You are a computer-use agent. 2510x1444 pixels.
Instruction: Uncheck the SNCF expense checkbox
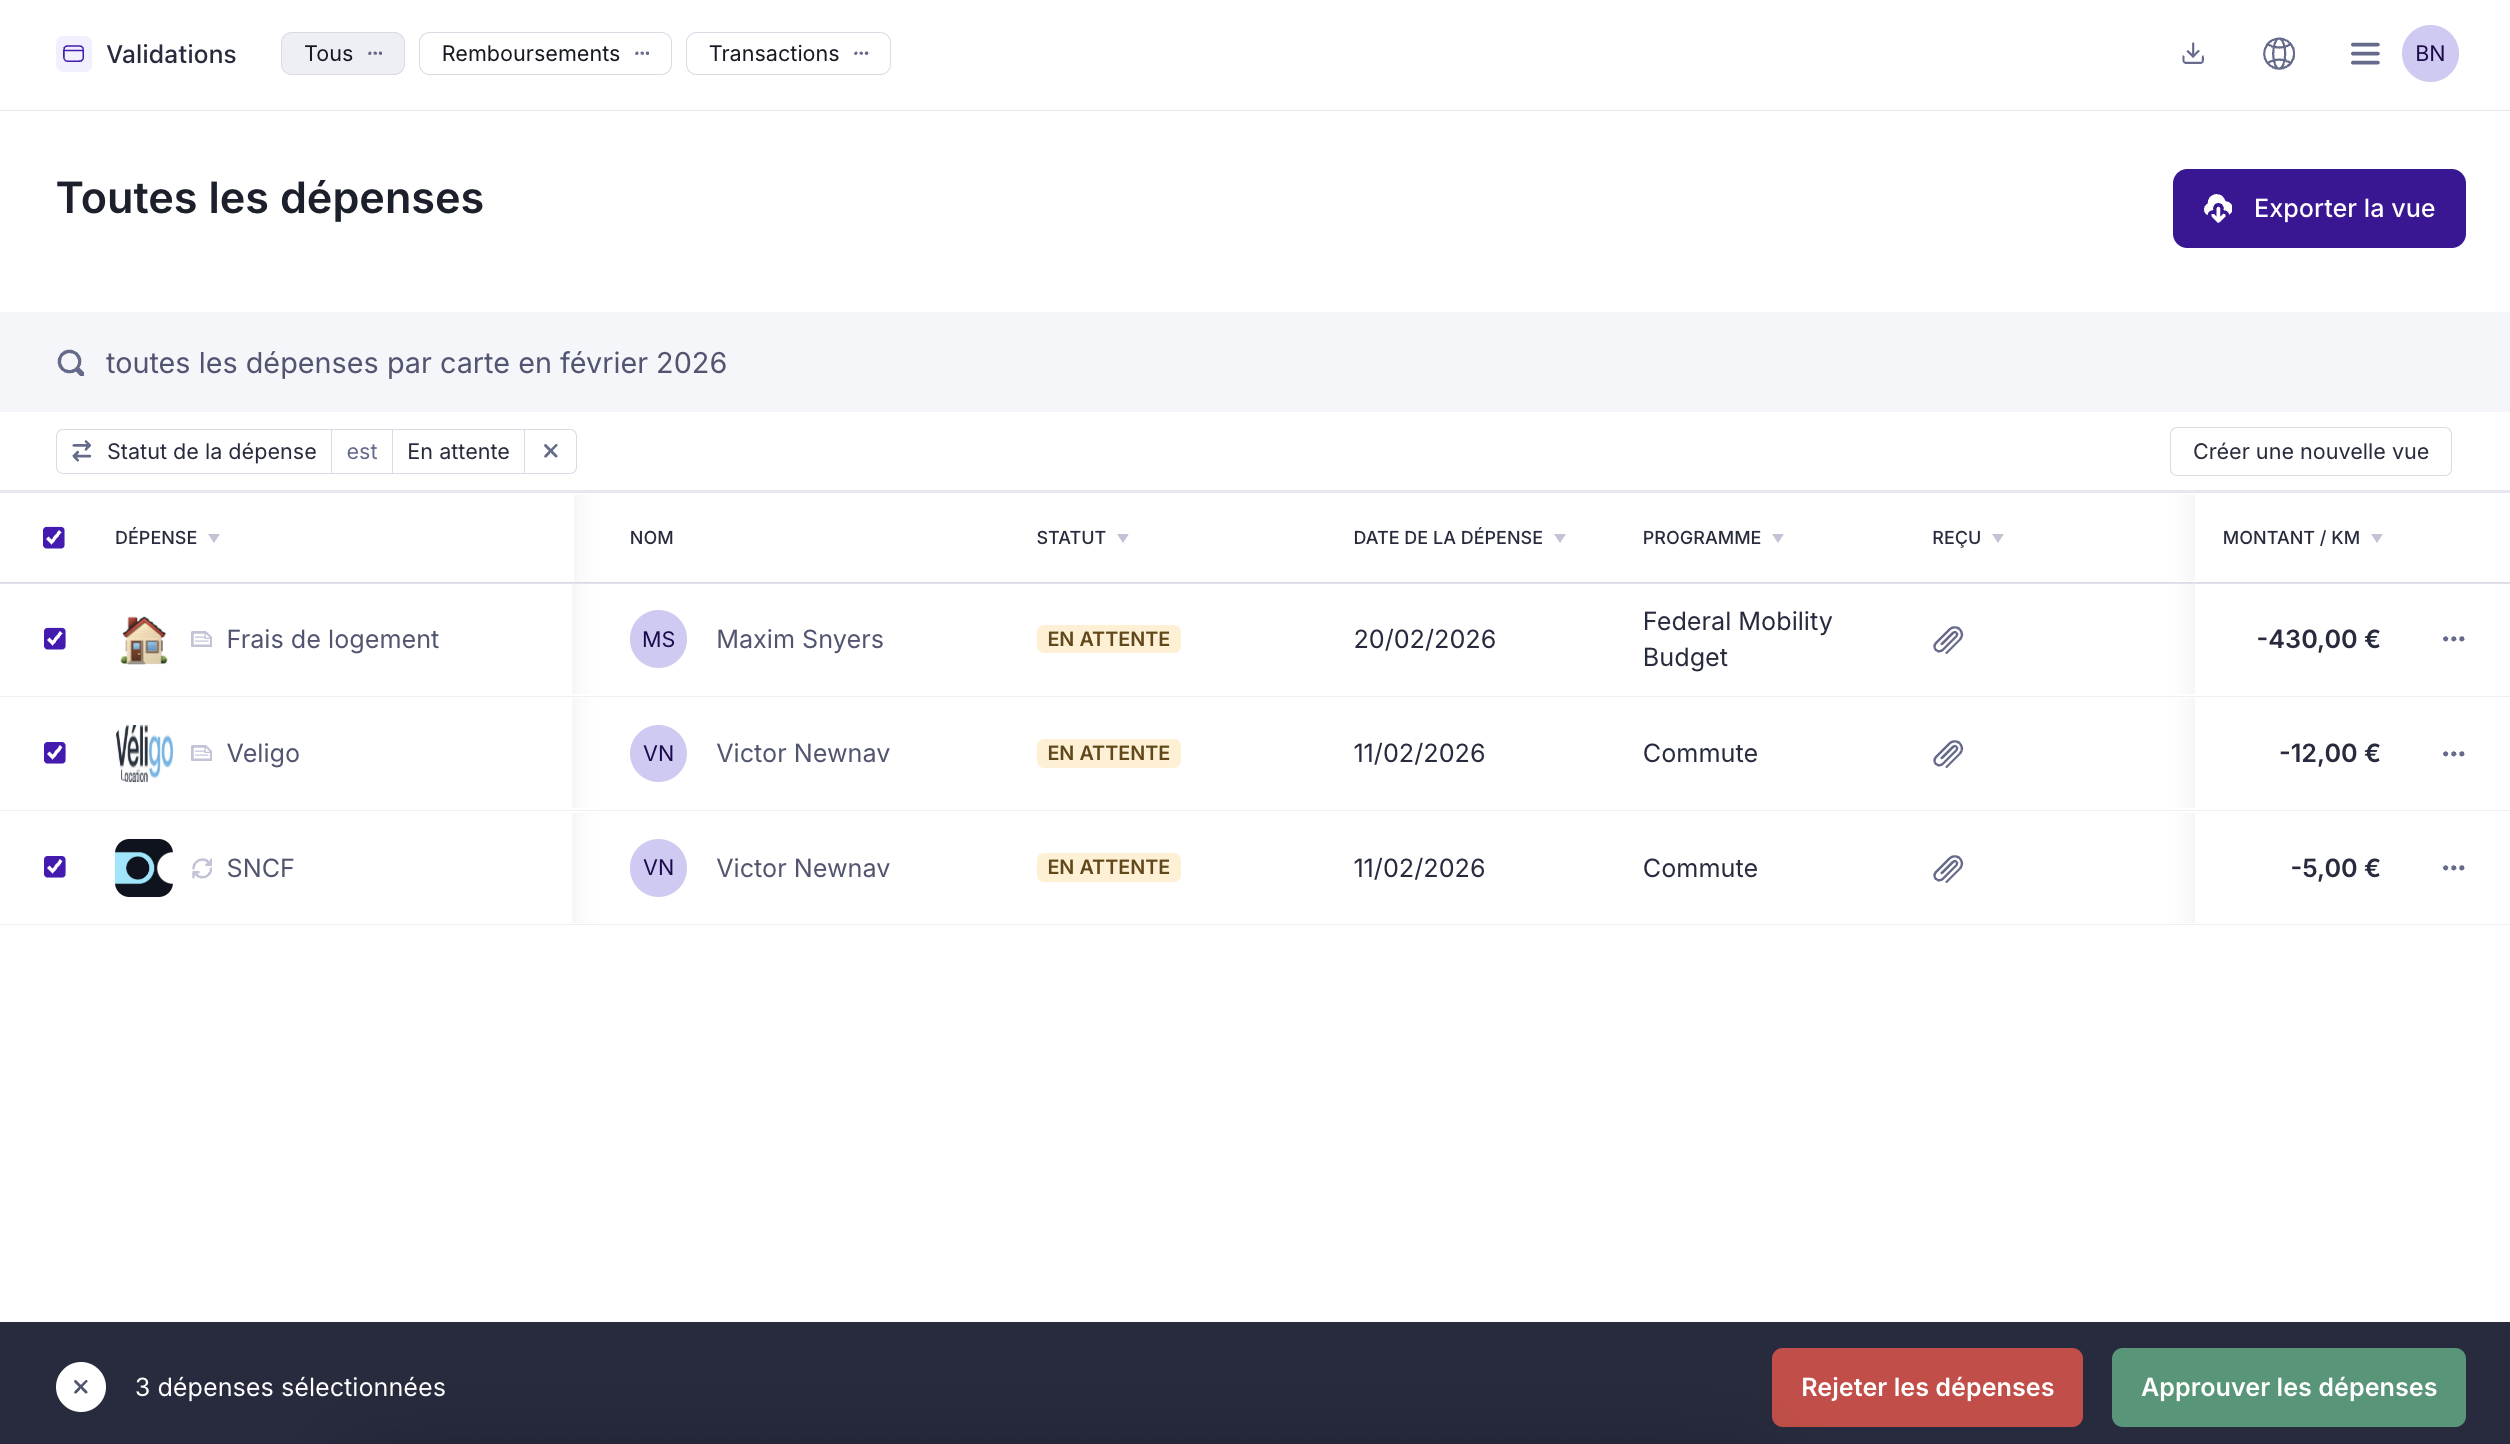(55, 867)
